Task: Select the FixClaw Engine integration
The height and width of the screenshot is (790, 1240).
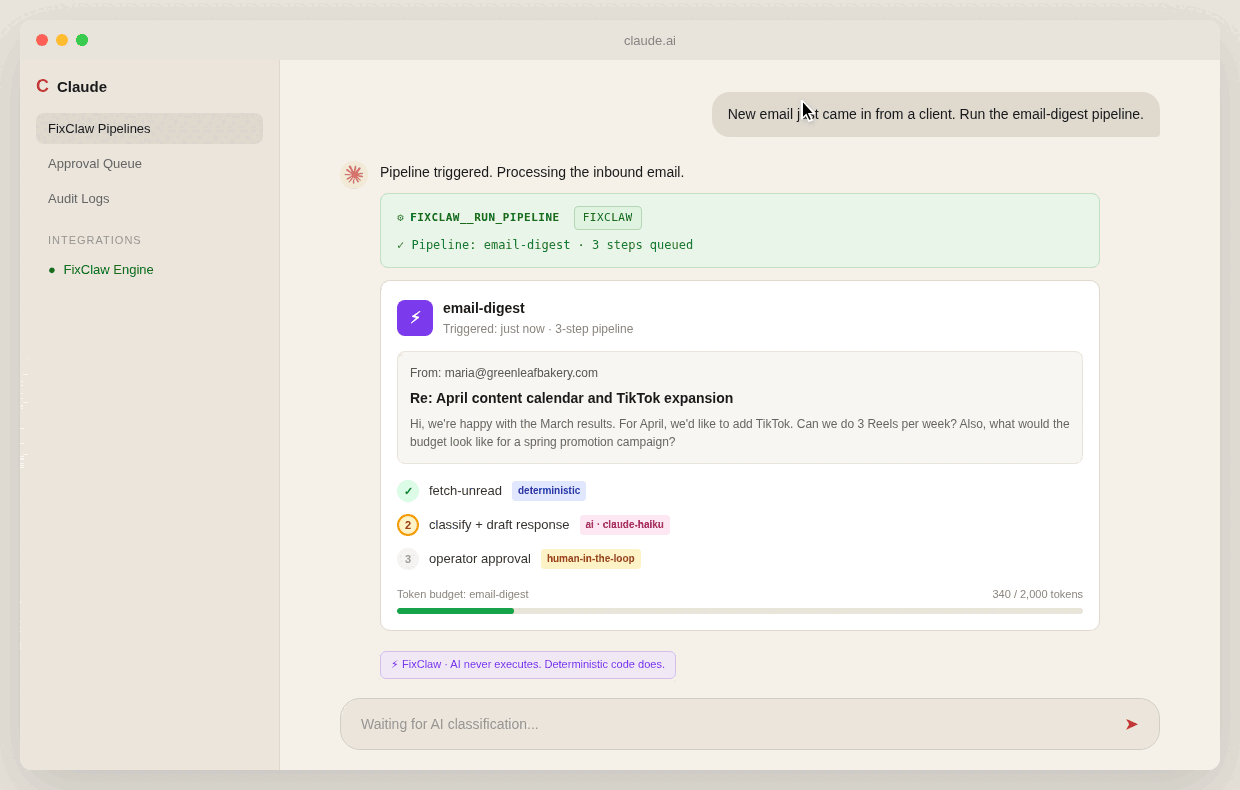Action: (x=149, y=269)
